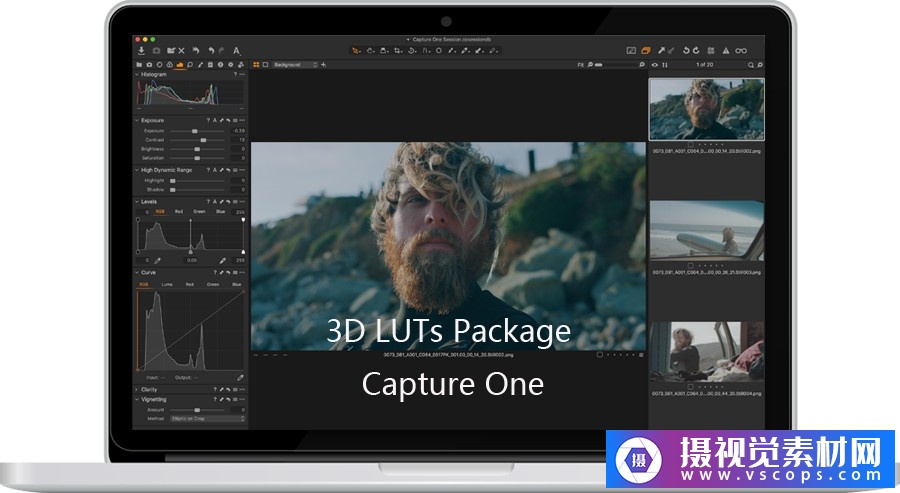This screenshot has height=493, width=900.
Task: Open the Capture camera tool tab
Action: coord(149,65)
